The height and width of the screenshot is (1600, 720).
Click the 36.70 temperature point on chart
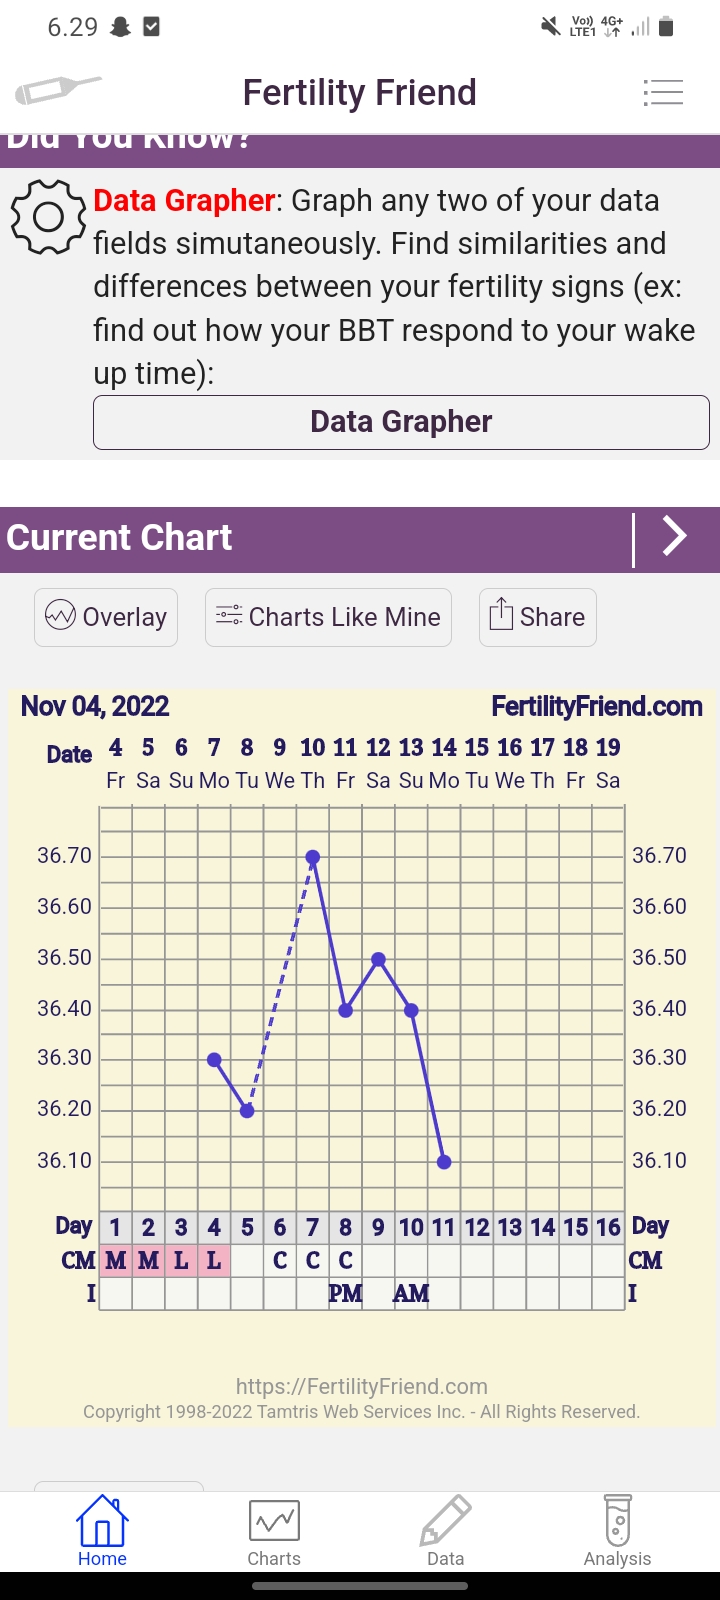pos(313,857)
